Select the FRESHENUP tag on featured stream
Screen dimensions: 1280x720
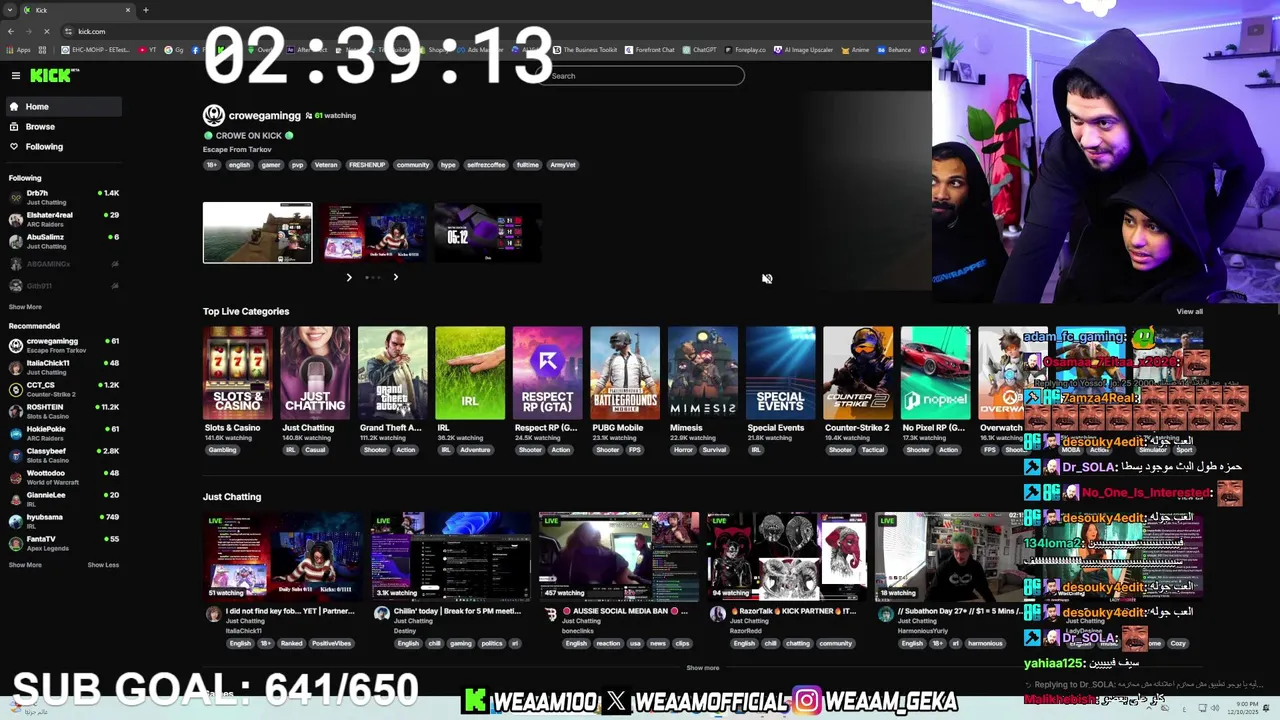point(366,165)
